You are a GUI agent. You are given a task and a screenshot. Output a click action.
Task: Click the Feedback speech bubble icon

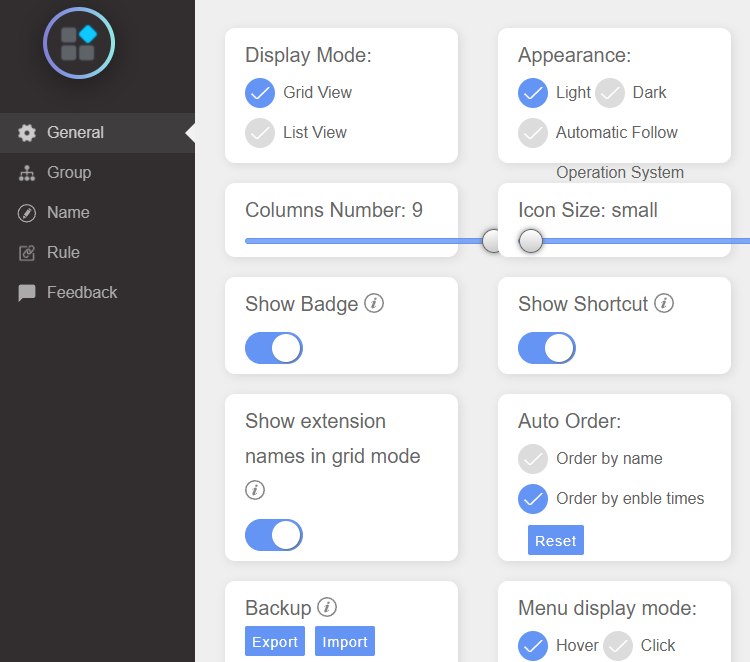point(27,293)
